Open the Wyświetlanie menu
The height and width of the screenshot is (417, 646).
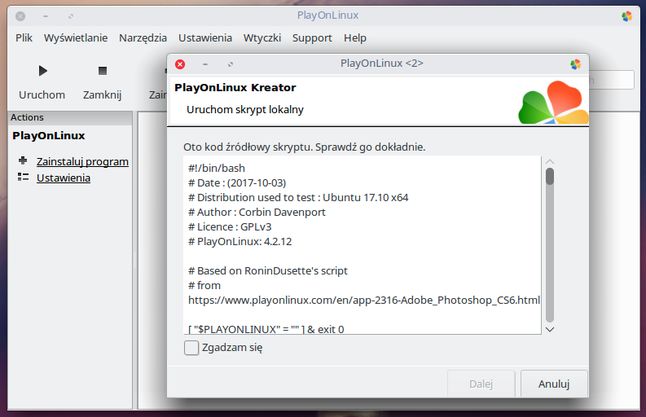click(x=76, y=38)
